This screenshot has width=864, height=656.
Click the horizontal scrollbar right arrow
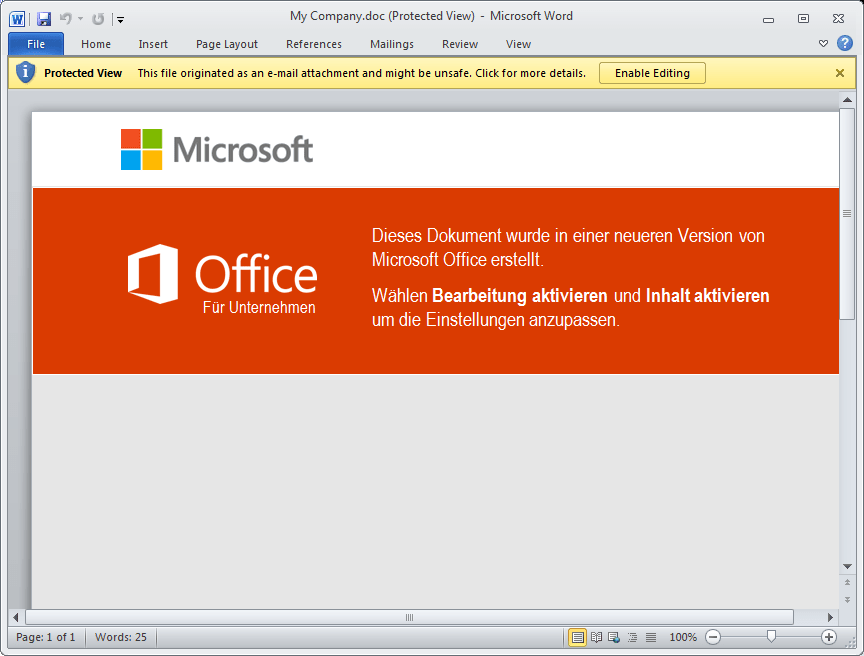click(x=830, y=617)
